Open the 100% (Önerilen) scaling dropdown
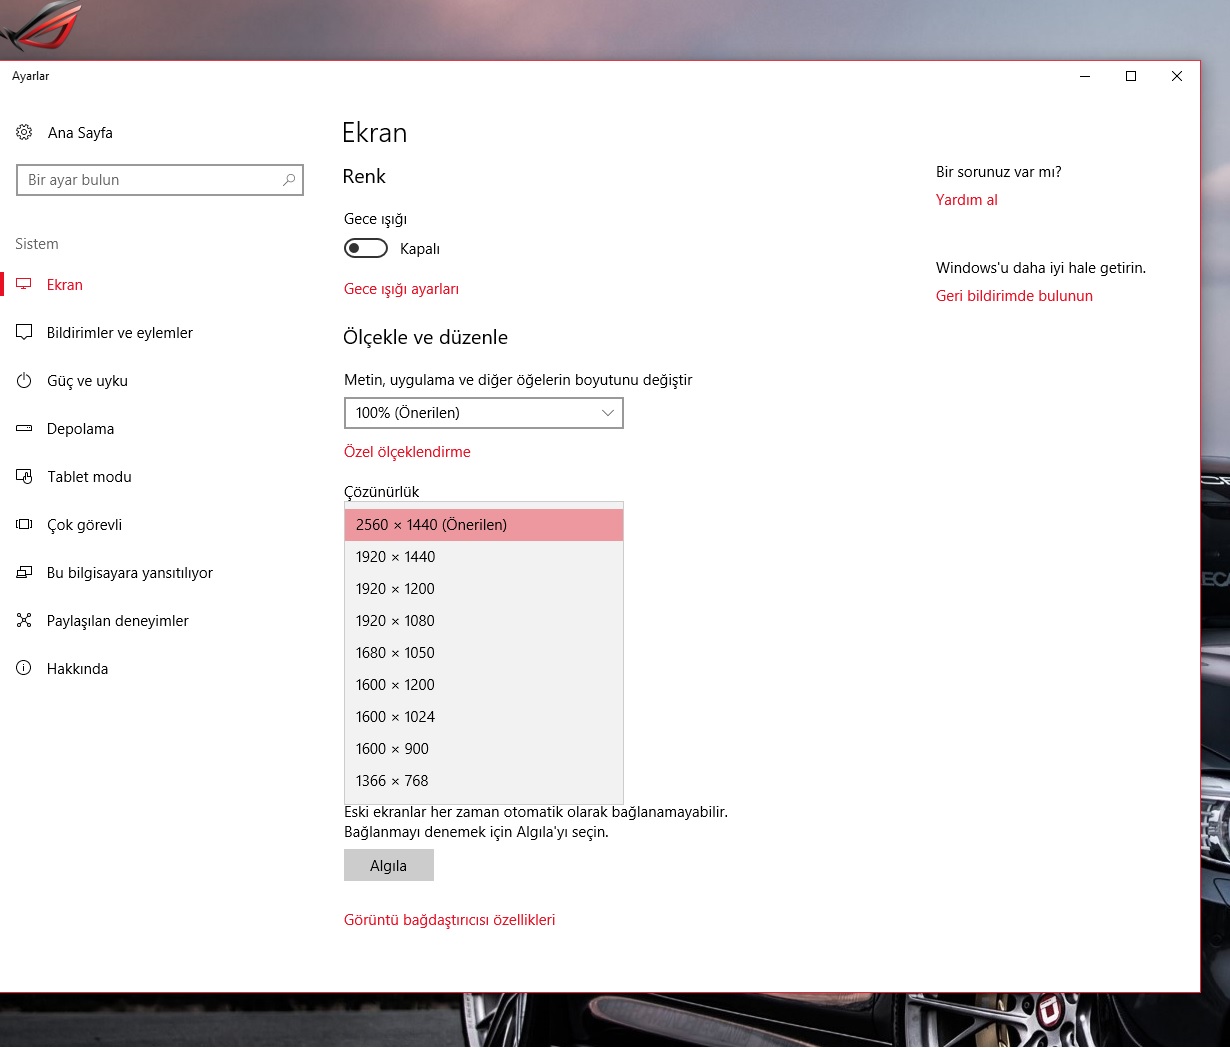The height and width of the screenshot is (1048, 1230). click(x=483, y=413)
